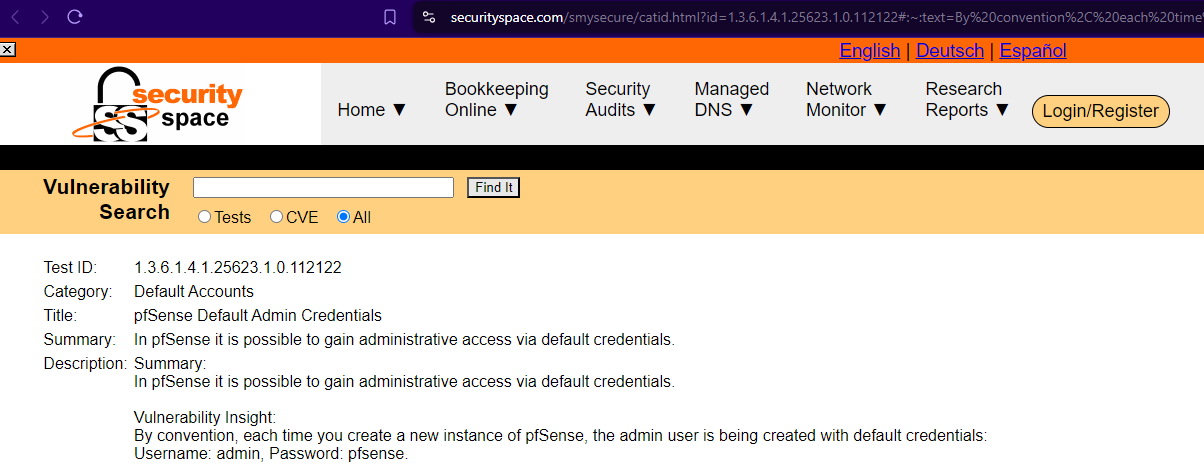This screenshot has height=474, width=1204.
Task: Expand the Bookkeeping Online dropdown
Action: tap(496, 100)
